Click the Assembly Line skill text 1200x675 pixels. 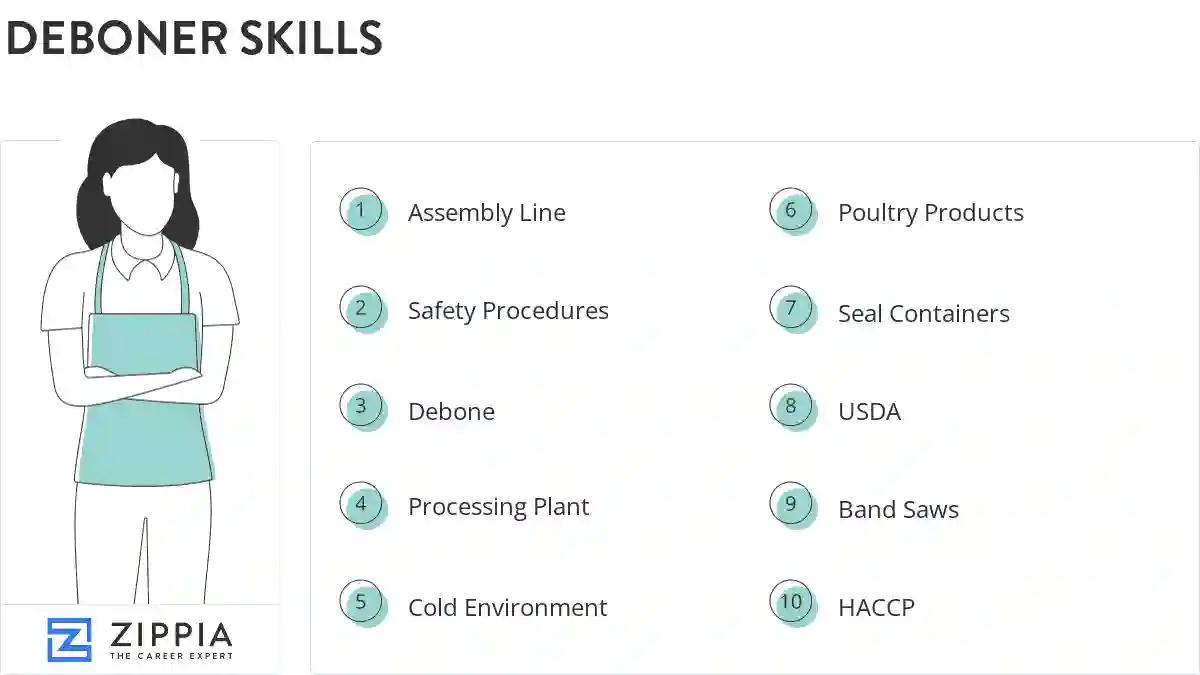487,213
